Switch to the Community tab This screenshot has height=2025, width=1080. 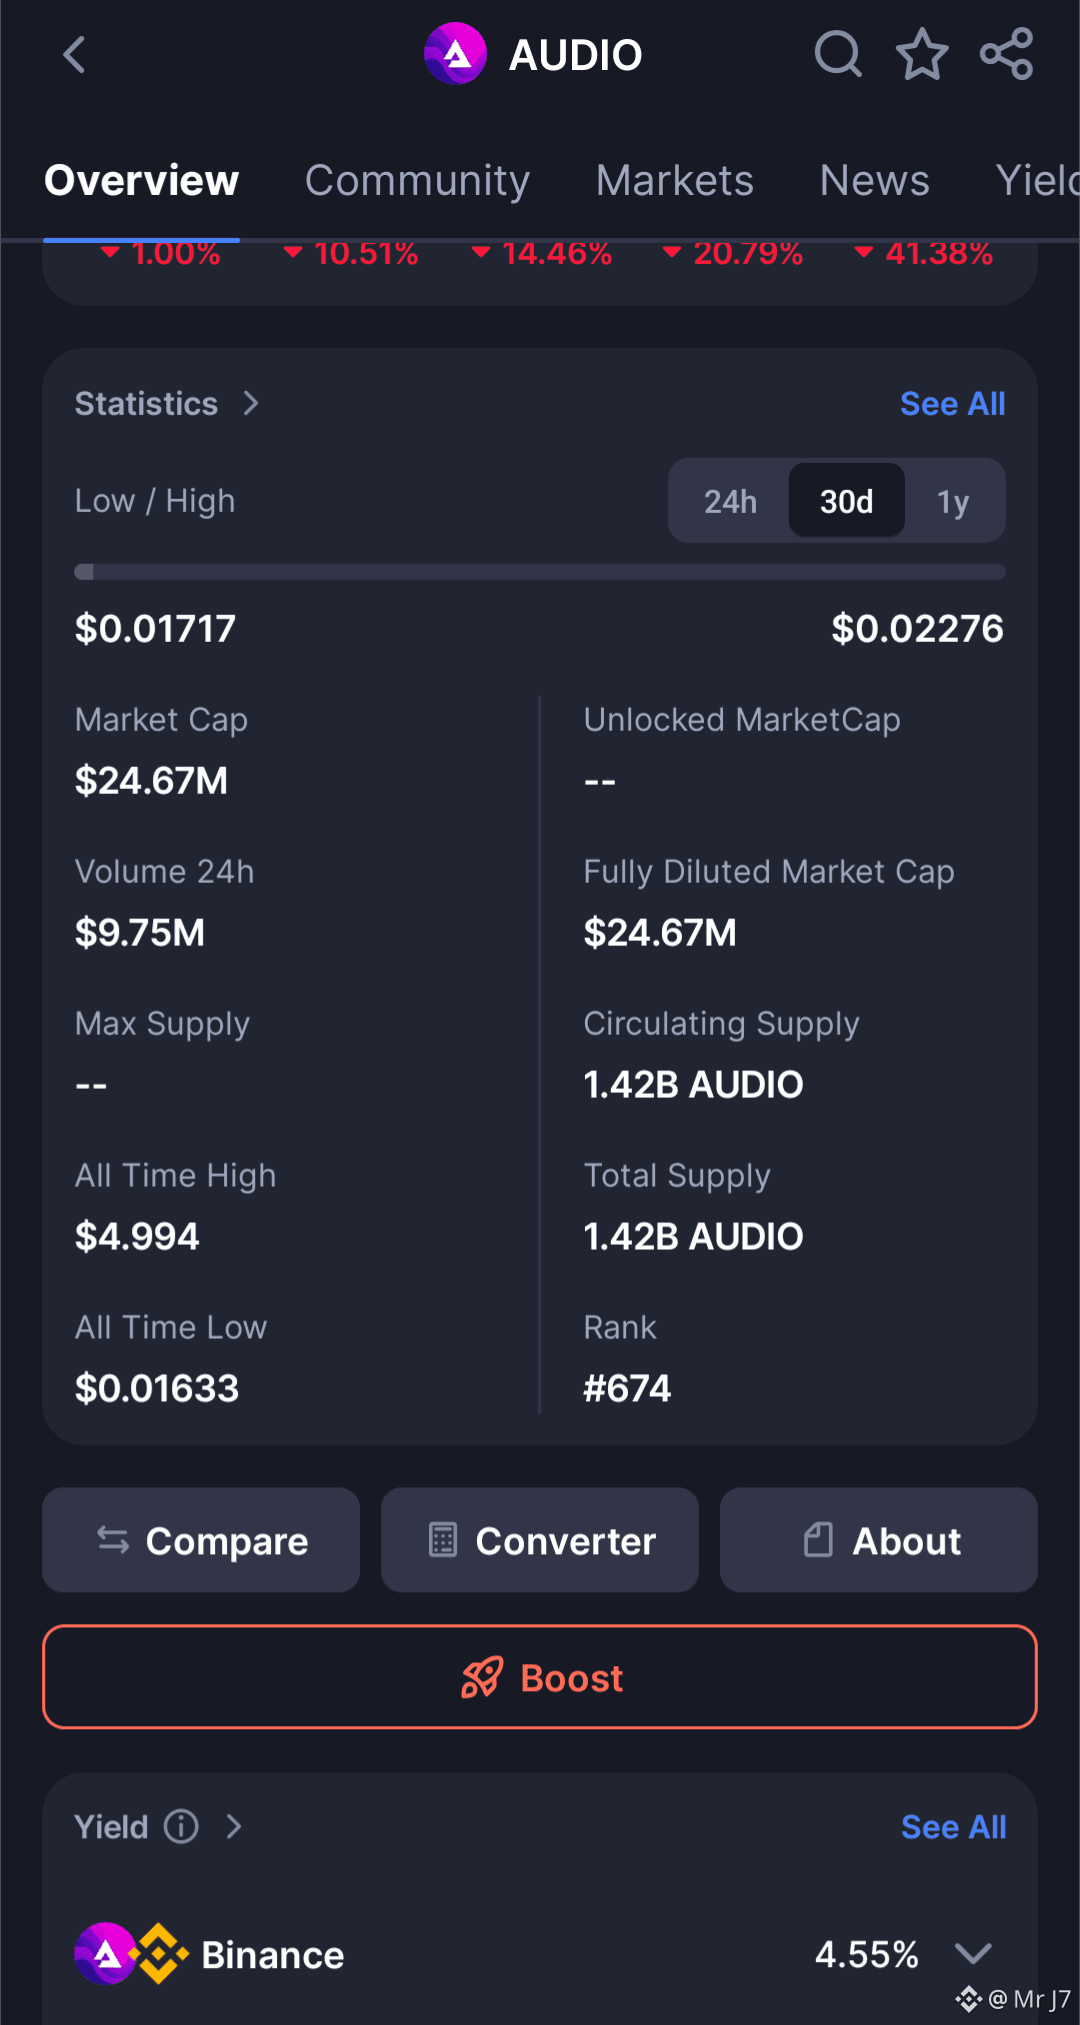[417, 181]
